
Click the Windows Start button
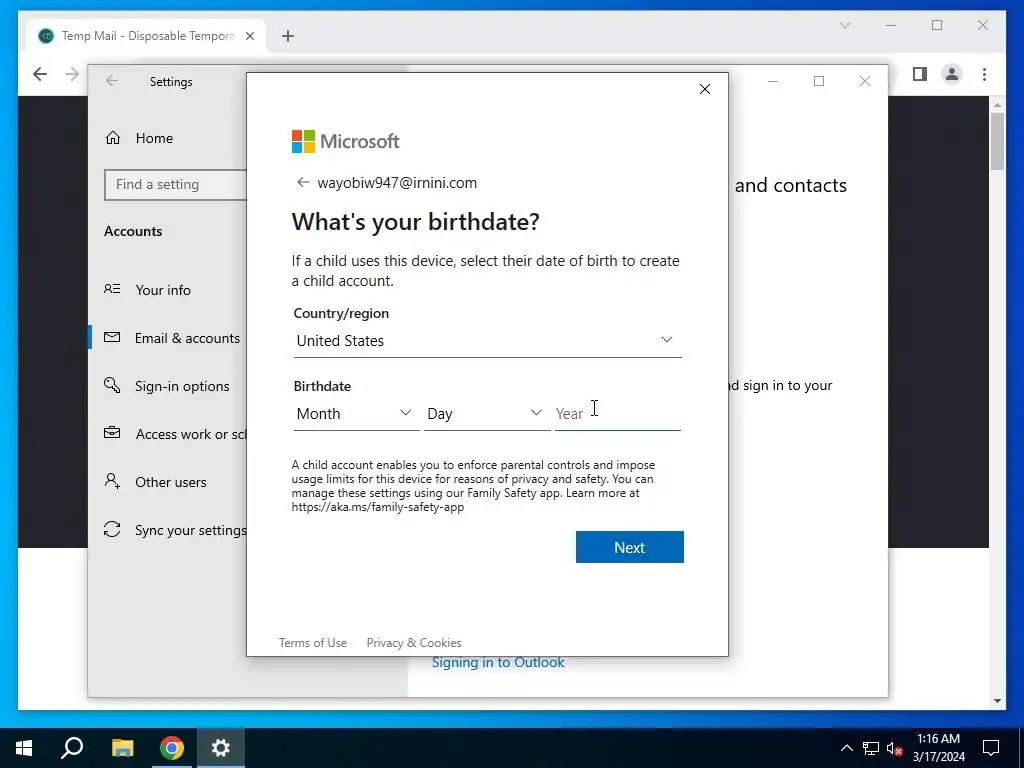[24, 748]
